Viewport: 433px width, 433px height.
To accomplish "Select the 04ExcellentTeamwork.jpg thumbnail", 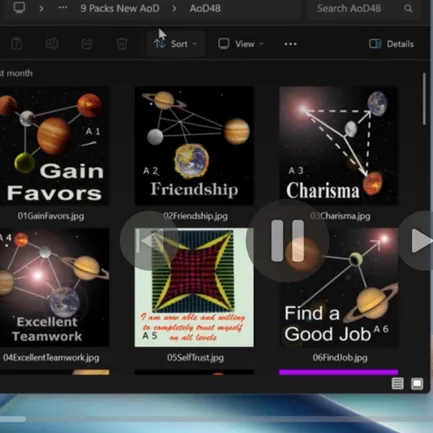I will (54, 287).
